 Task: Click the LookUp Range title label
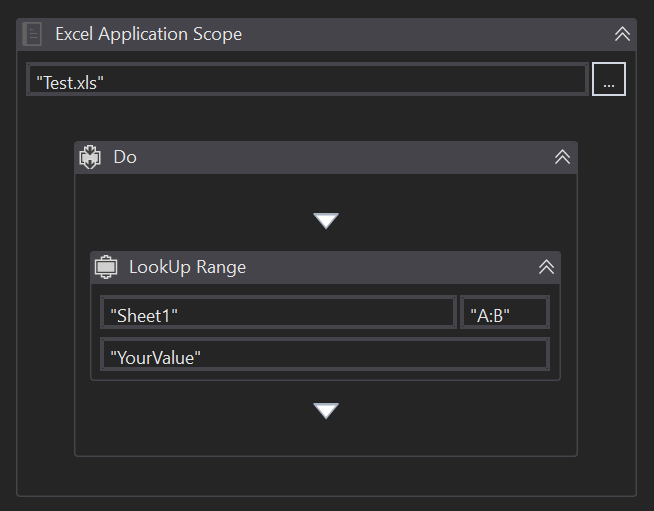187,267
